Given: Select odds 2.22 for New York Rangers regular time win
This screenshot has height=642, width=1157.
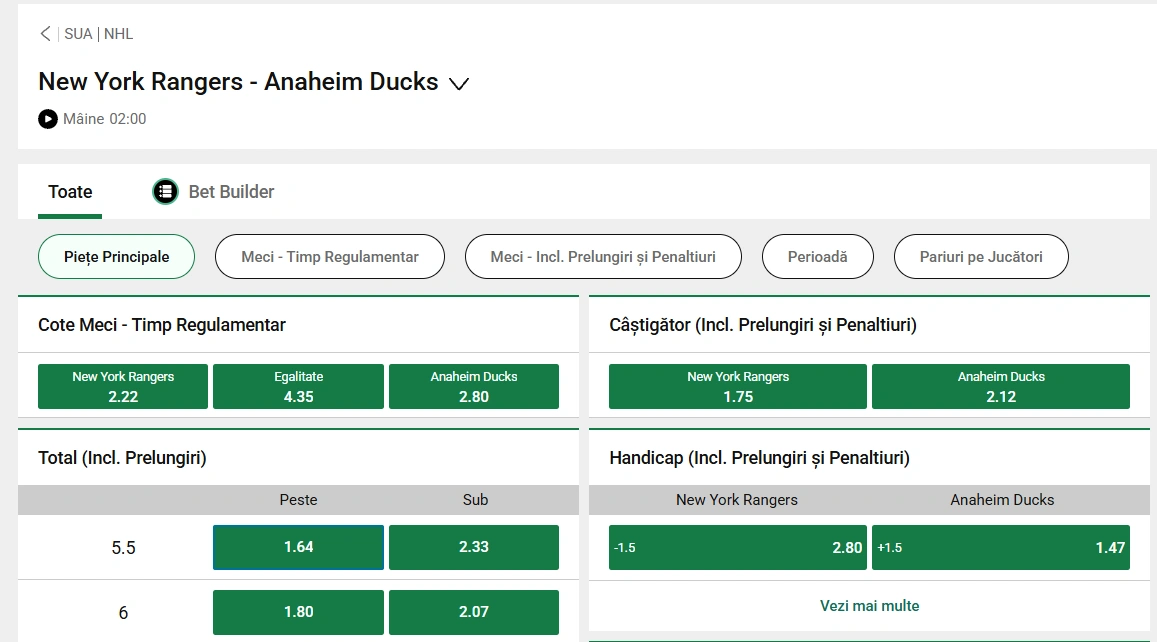Looking at the screenshot, I should [x=122, y=386].
